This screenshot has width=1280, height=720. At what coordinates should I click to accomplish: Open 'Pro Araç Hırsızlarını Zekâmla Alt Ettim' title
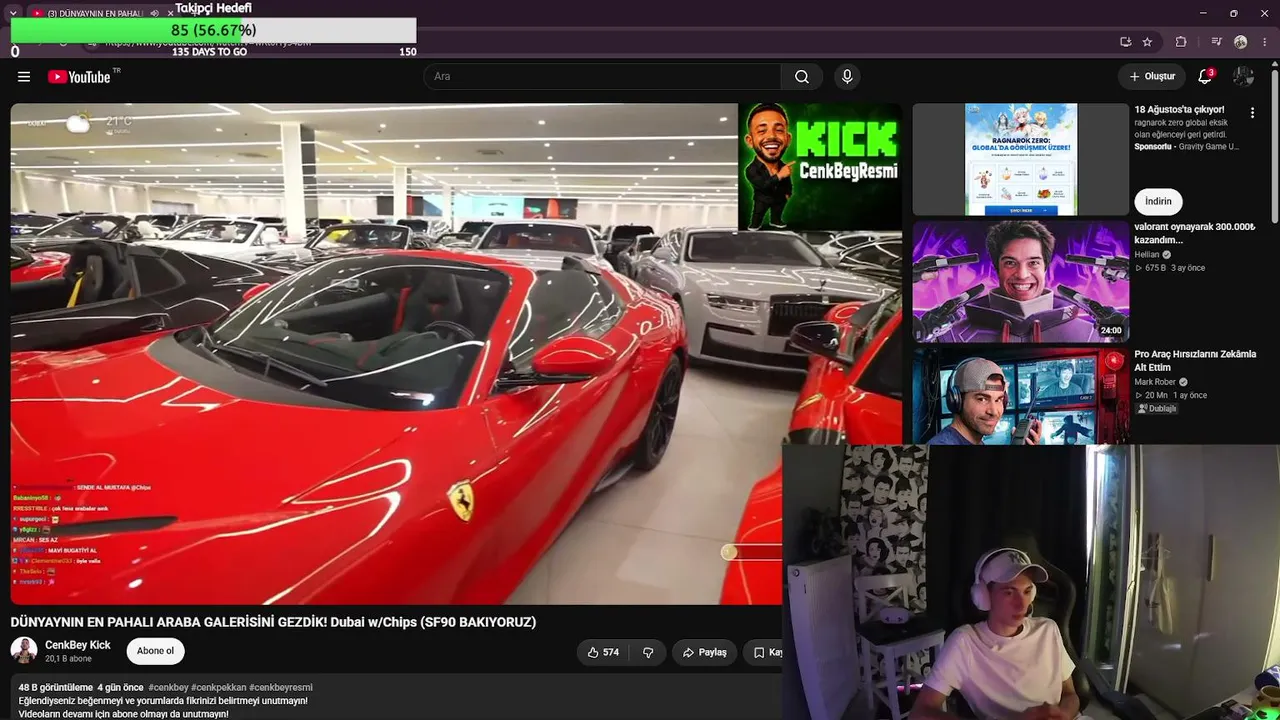[1195, 361]
